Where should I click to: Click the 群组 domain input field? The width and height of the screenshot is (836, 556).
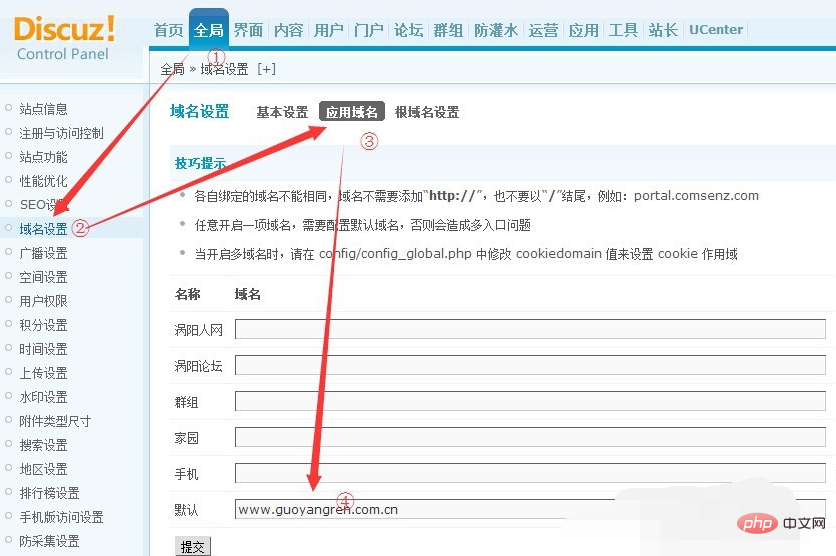click(530, 401)
